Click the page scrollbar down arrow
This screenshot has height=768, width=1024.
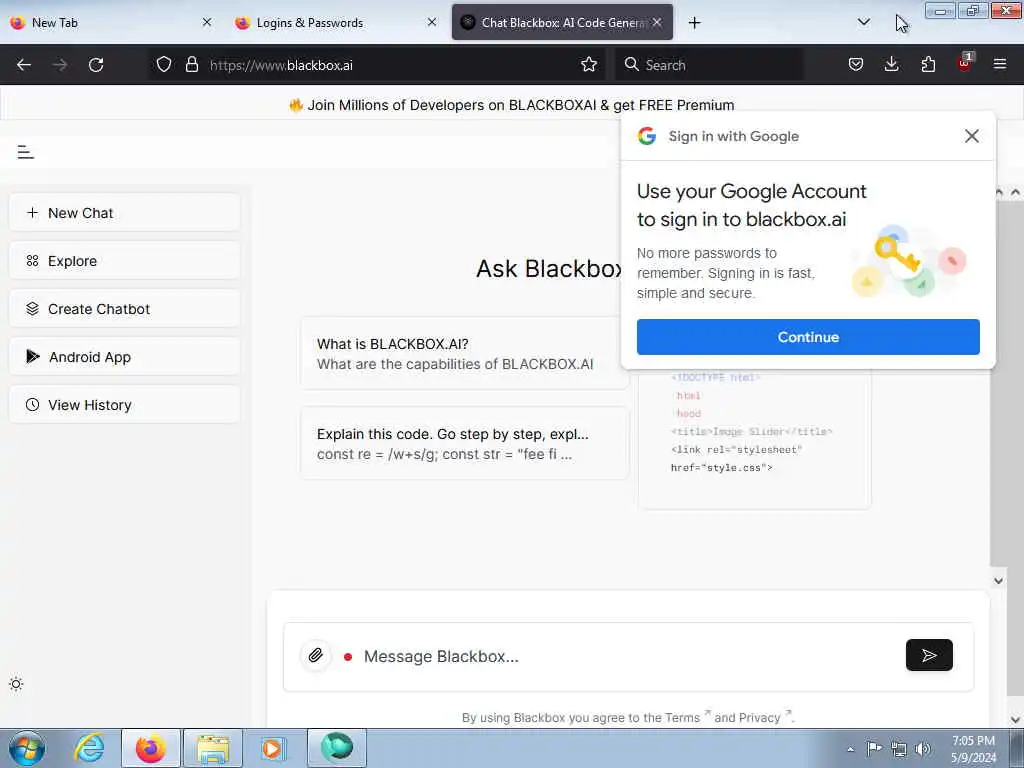1015,719
